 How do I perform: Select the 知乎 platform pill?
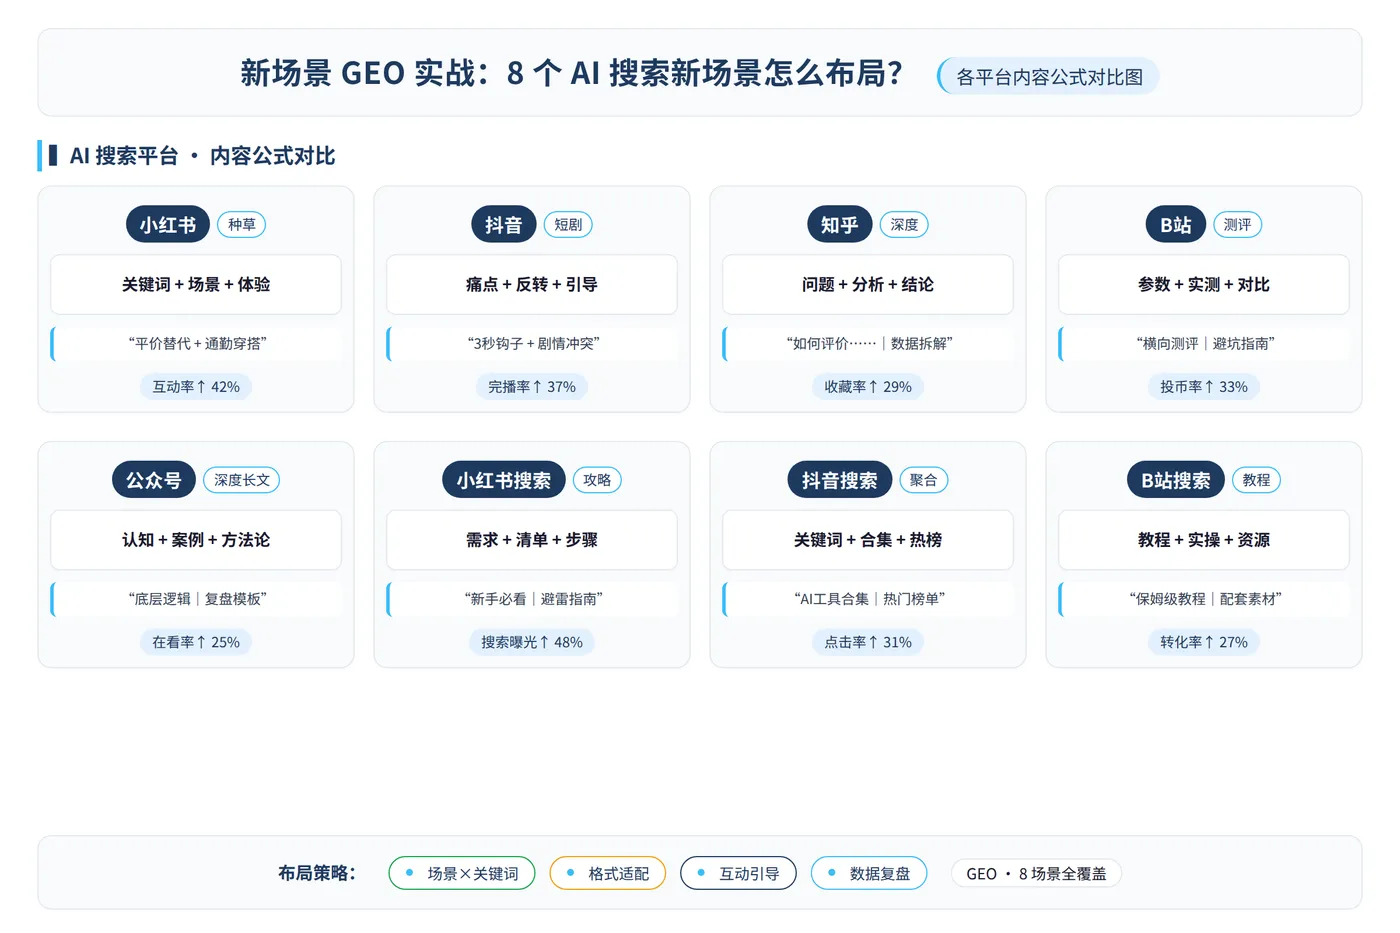840,225
